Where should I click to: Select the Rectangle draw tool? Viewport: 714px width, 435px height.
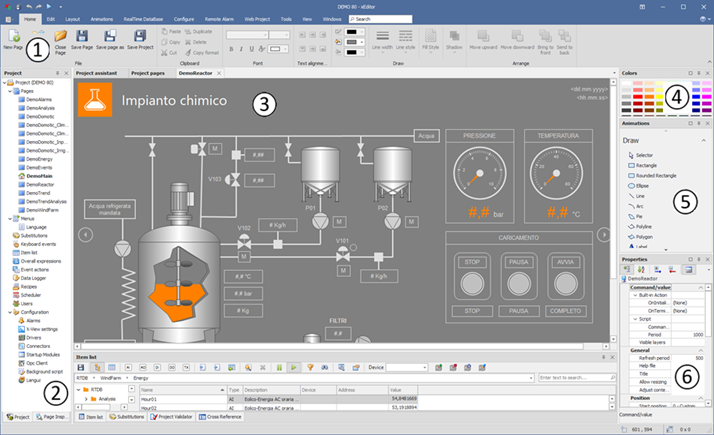(644, 166)
